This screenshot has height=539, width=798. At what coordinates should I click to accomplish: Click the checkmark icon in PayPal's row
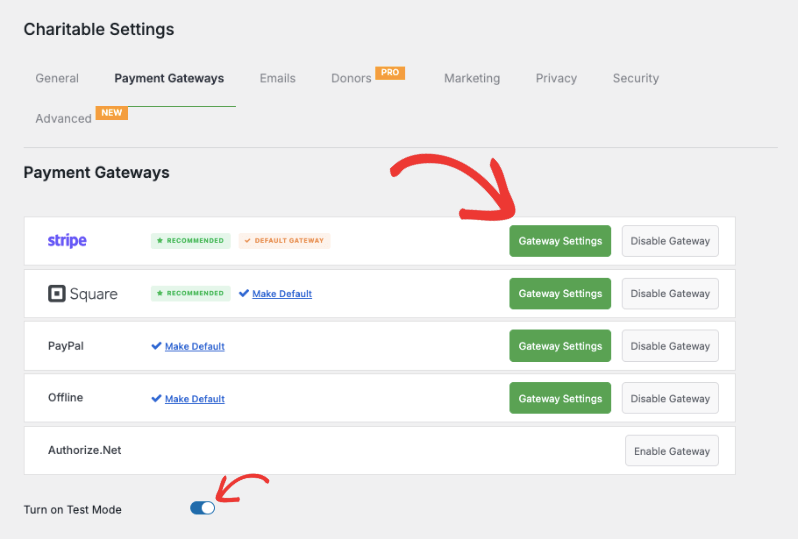(156, 346)
